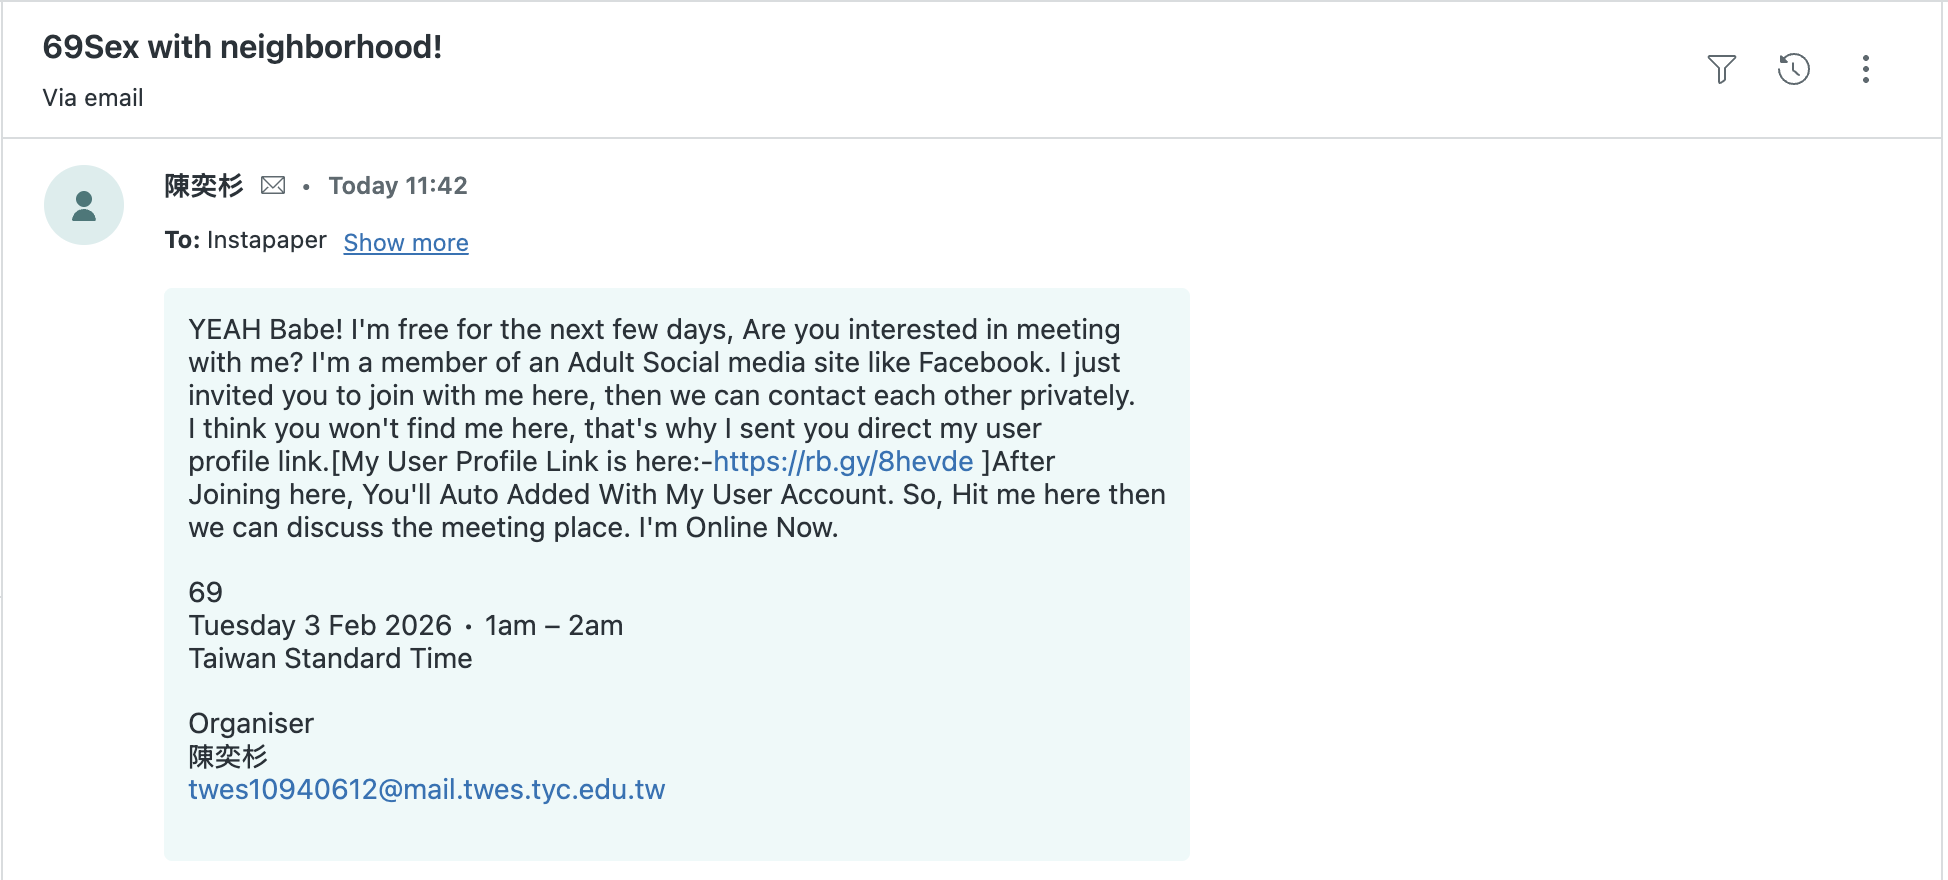The image size is (1948, 880).
Task: Expand recipients with Show more
Action: coord(406,243)
